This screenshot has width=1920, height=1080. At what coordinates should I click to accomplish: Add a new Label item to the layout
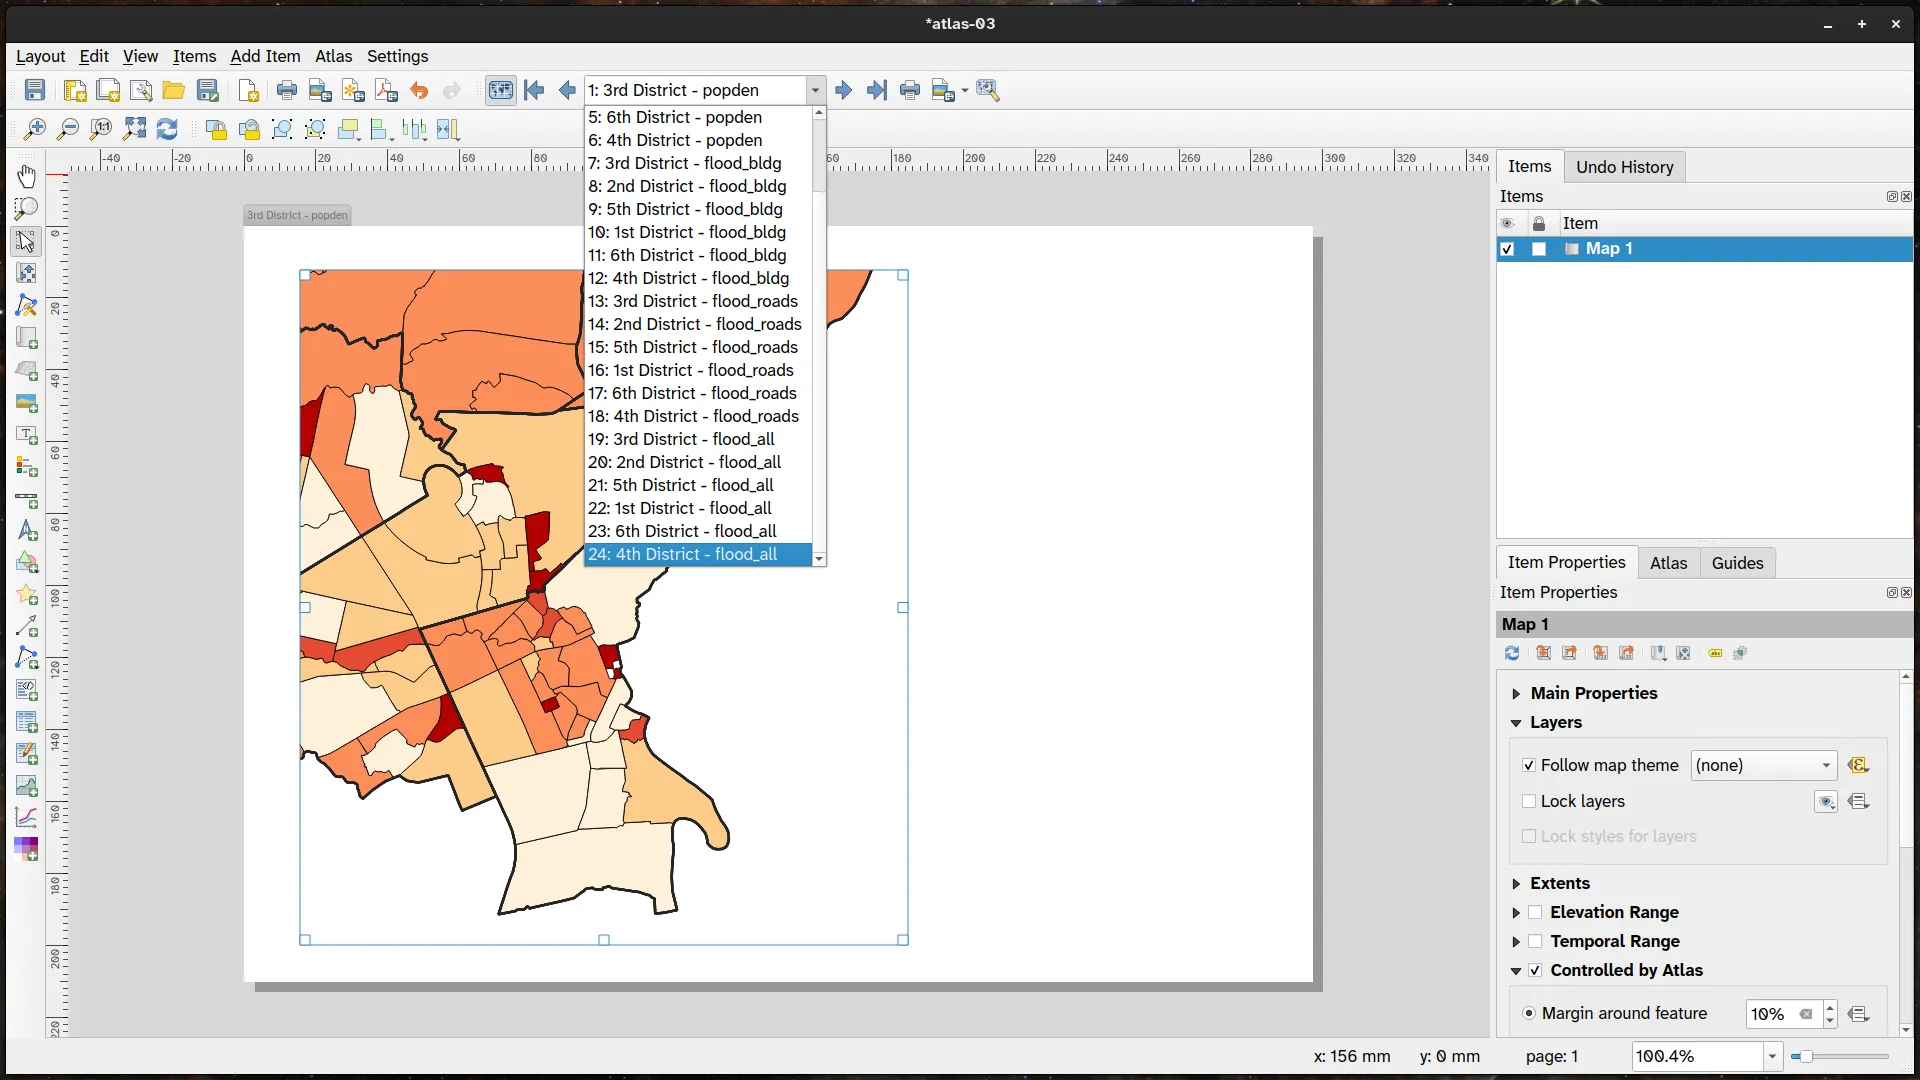coord(26,435)
